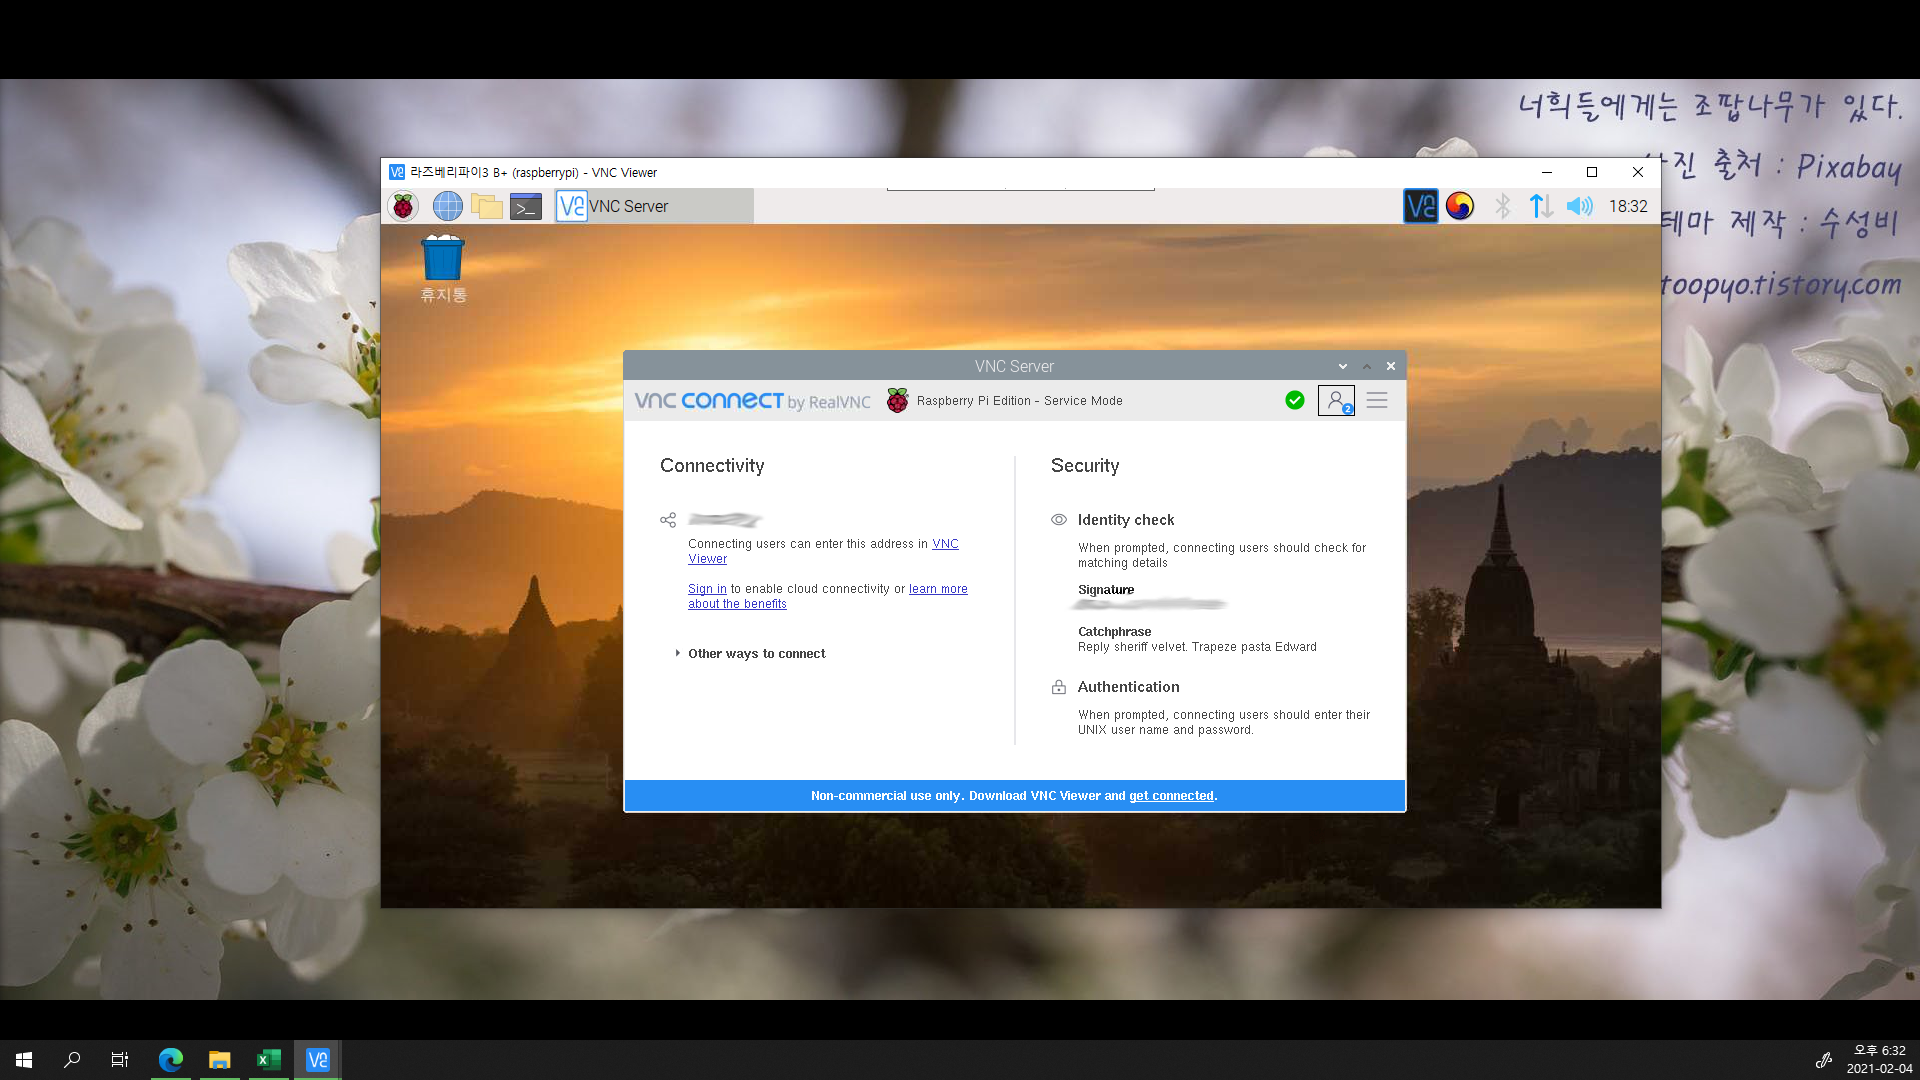The width and height of the screenshot is (1920, 1080).
Task: Launch the web browser globe icon
Action: [x=447, y=206]
